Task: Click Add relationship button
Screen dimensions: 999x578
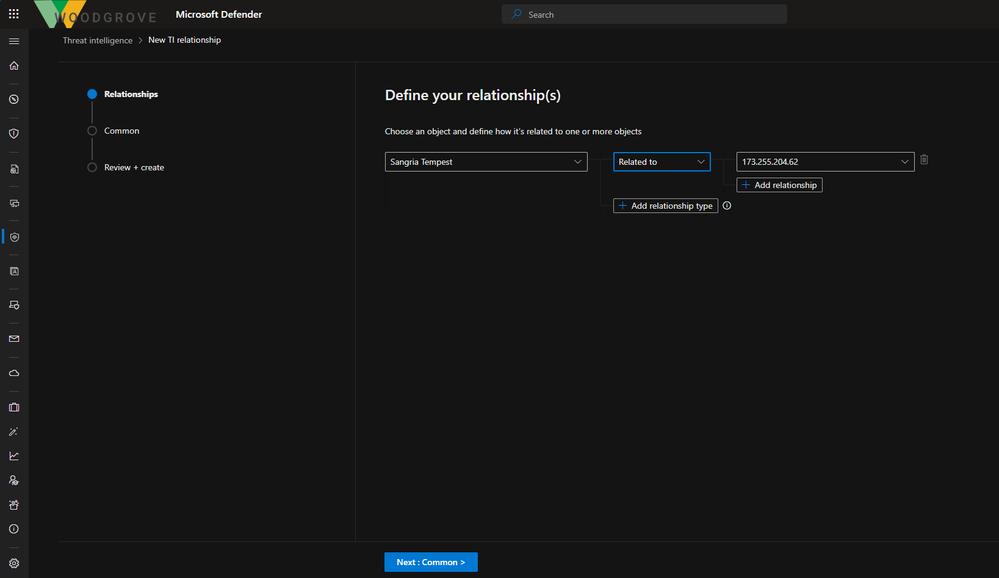Action: click(779, 185)
